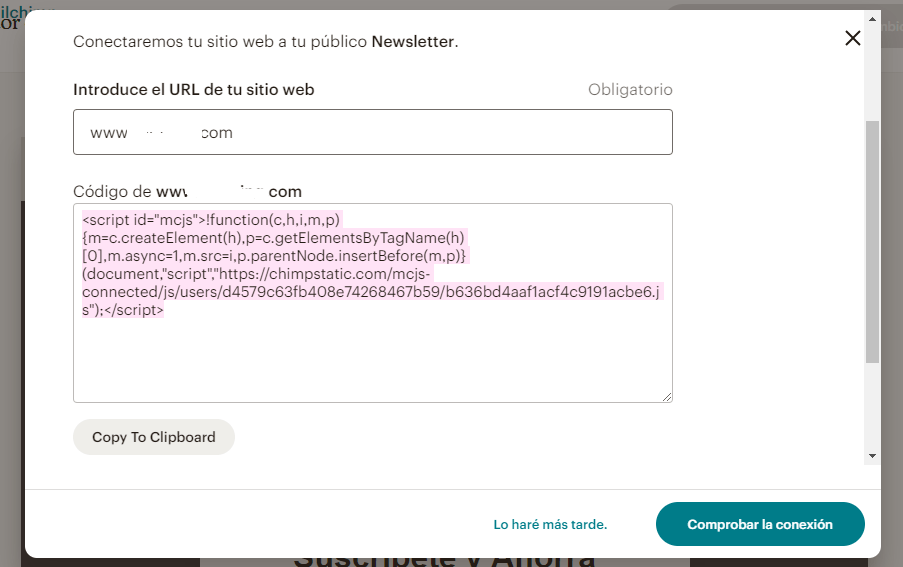Click the 'Introduce el URL de tu sitio web' label
Image resolution: width=903 pixels, height=567 pixels.
pos(194,90)
